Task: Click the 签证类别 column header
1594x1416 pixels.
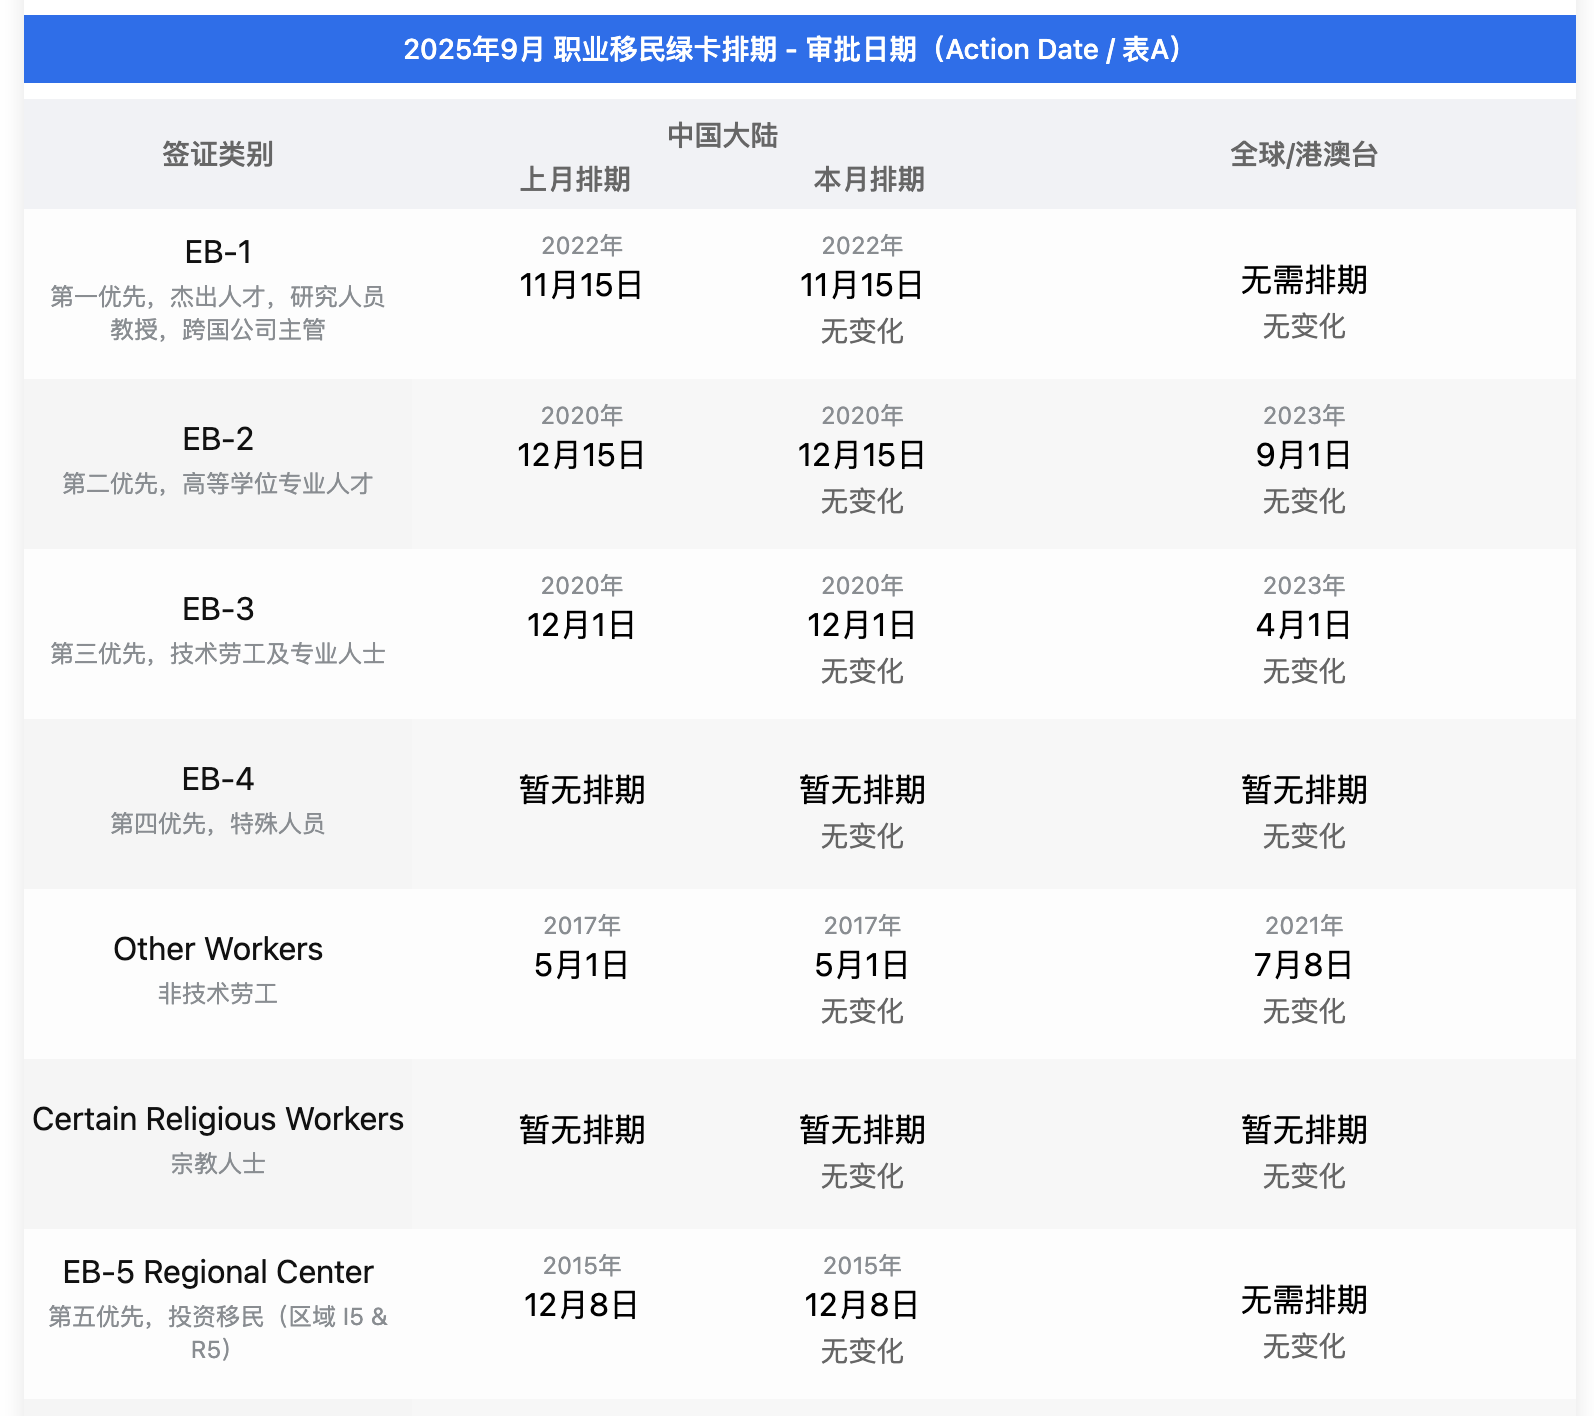Action: coord(217,154)
